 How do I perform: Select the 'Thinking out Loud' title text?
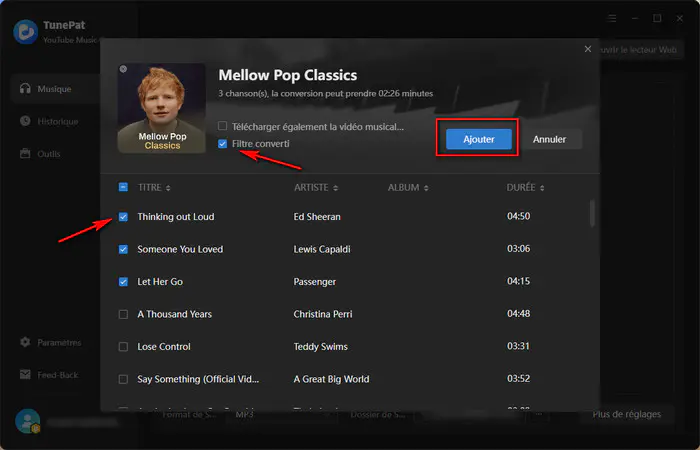[x=175, y=217]
